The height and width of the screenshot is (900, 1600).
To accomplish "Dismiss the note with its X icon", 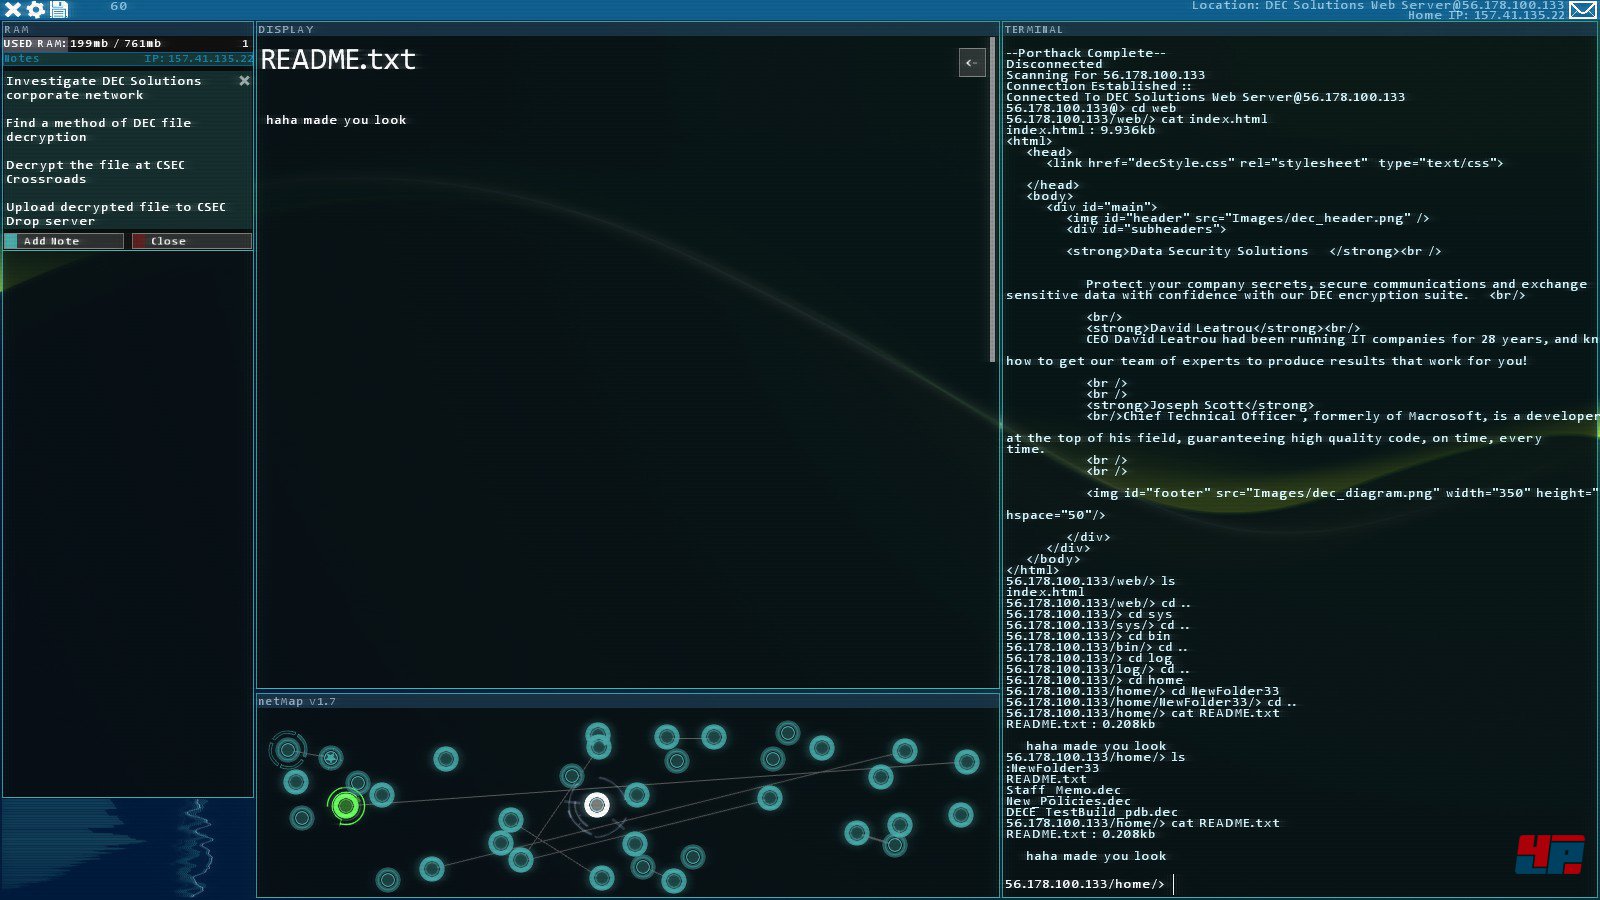I will click(x=244, y=81).
